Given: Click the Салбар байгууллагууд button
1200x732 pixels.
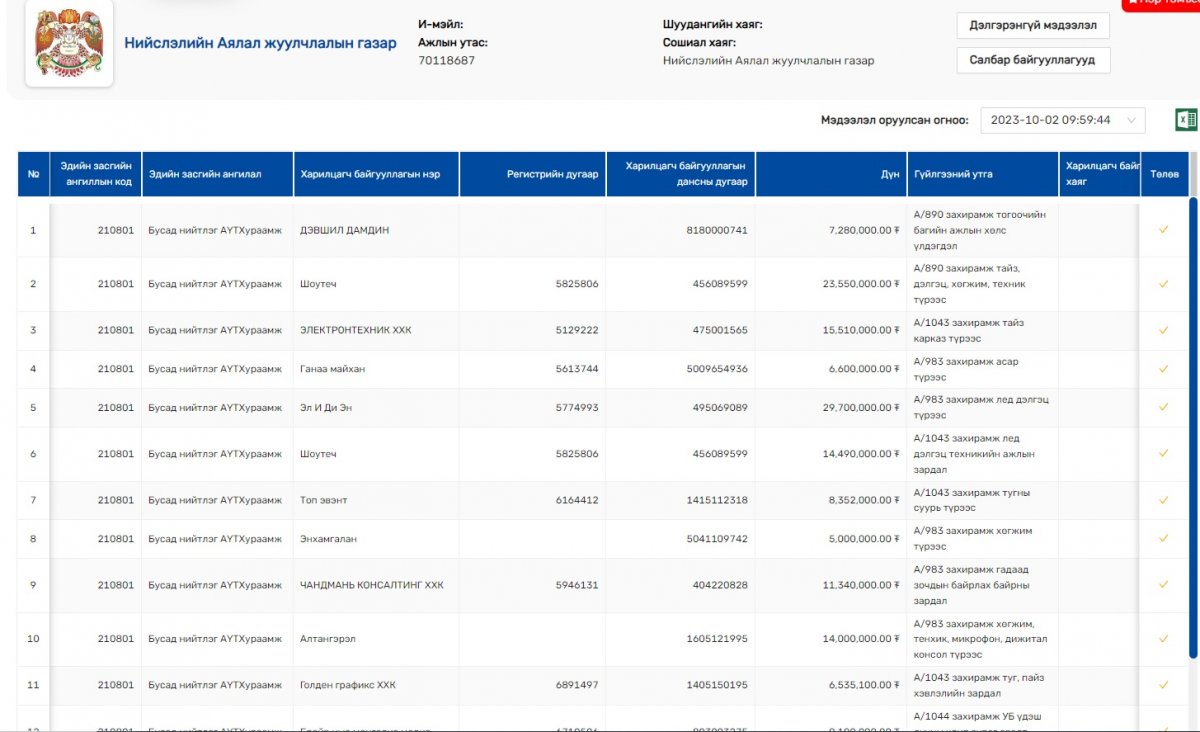Looking at the screenshot, I should [x=1033, y=60].
